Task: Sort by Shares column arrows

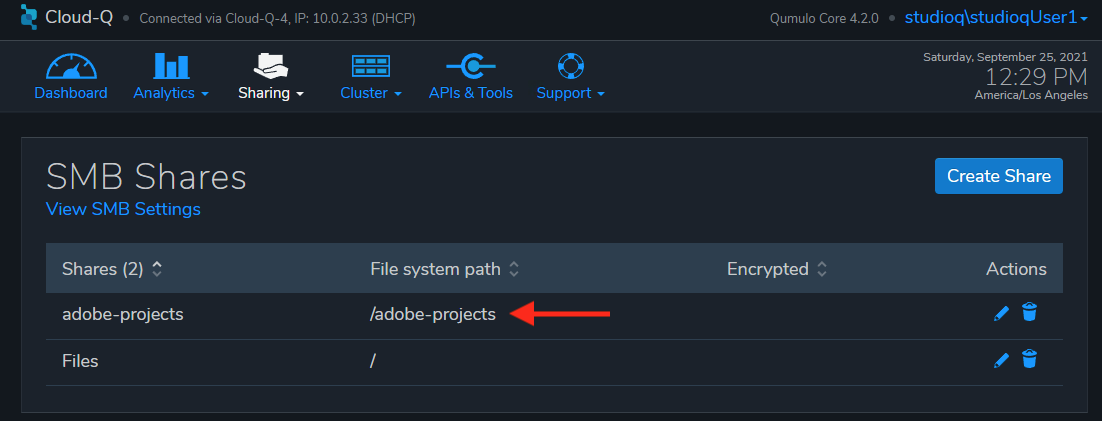Action: point(157,268)
